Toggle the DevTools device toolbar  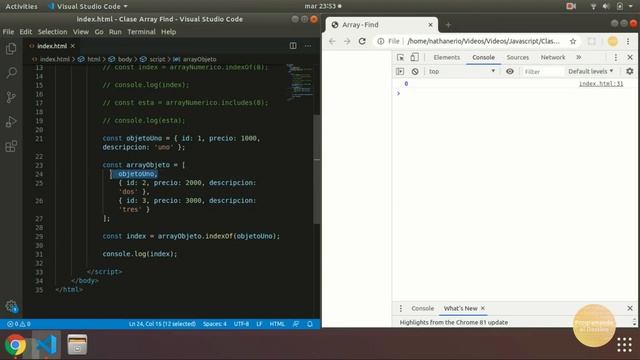(x=414, y=58)
